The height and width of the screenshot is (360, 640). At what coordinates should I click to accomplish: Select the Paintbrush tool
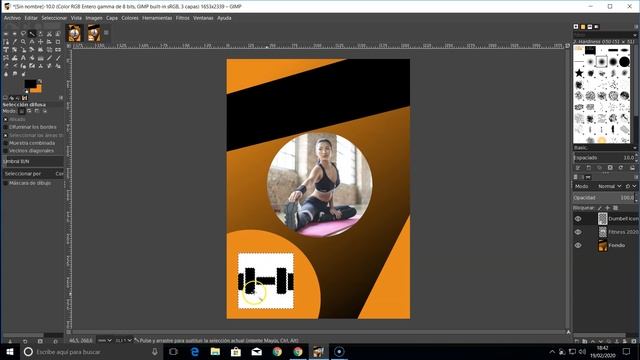pos(58,58)
